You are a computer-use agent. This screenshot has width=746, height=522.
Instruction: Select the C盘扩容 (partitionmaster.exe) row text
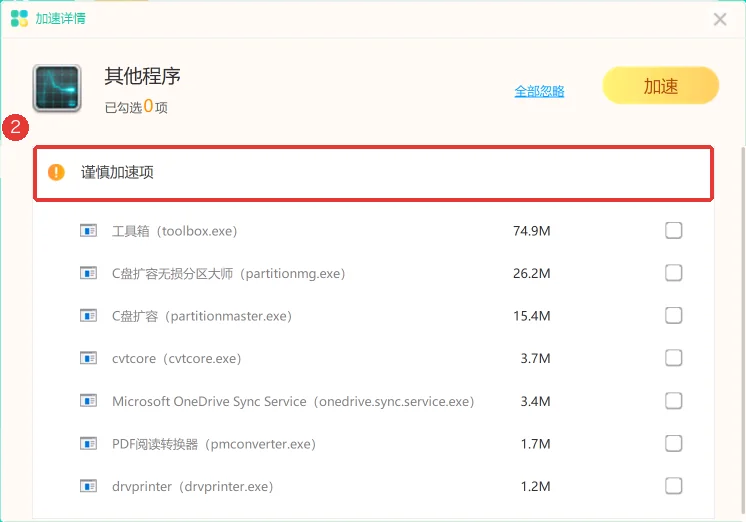(202, 316)
